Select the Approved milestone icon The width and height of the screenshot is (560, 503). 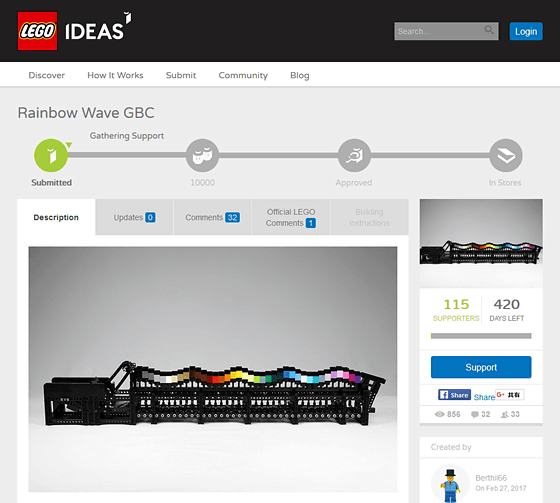(354, 155)
